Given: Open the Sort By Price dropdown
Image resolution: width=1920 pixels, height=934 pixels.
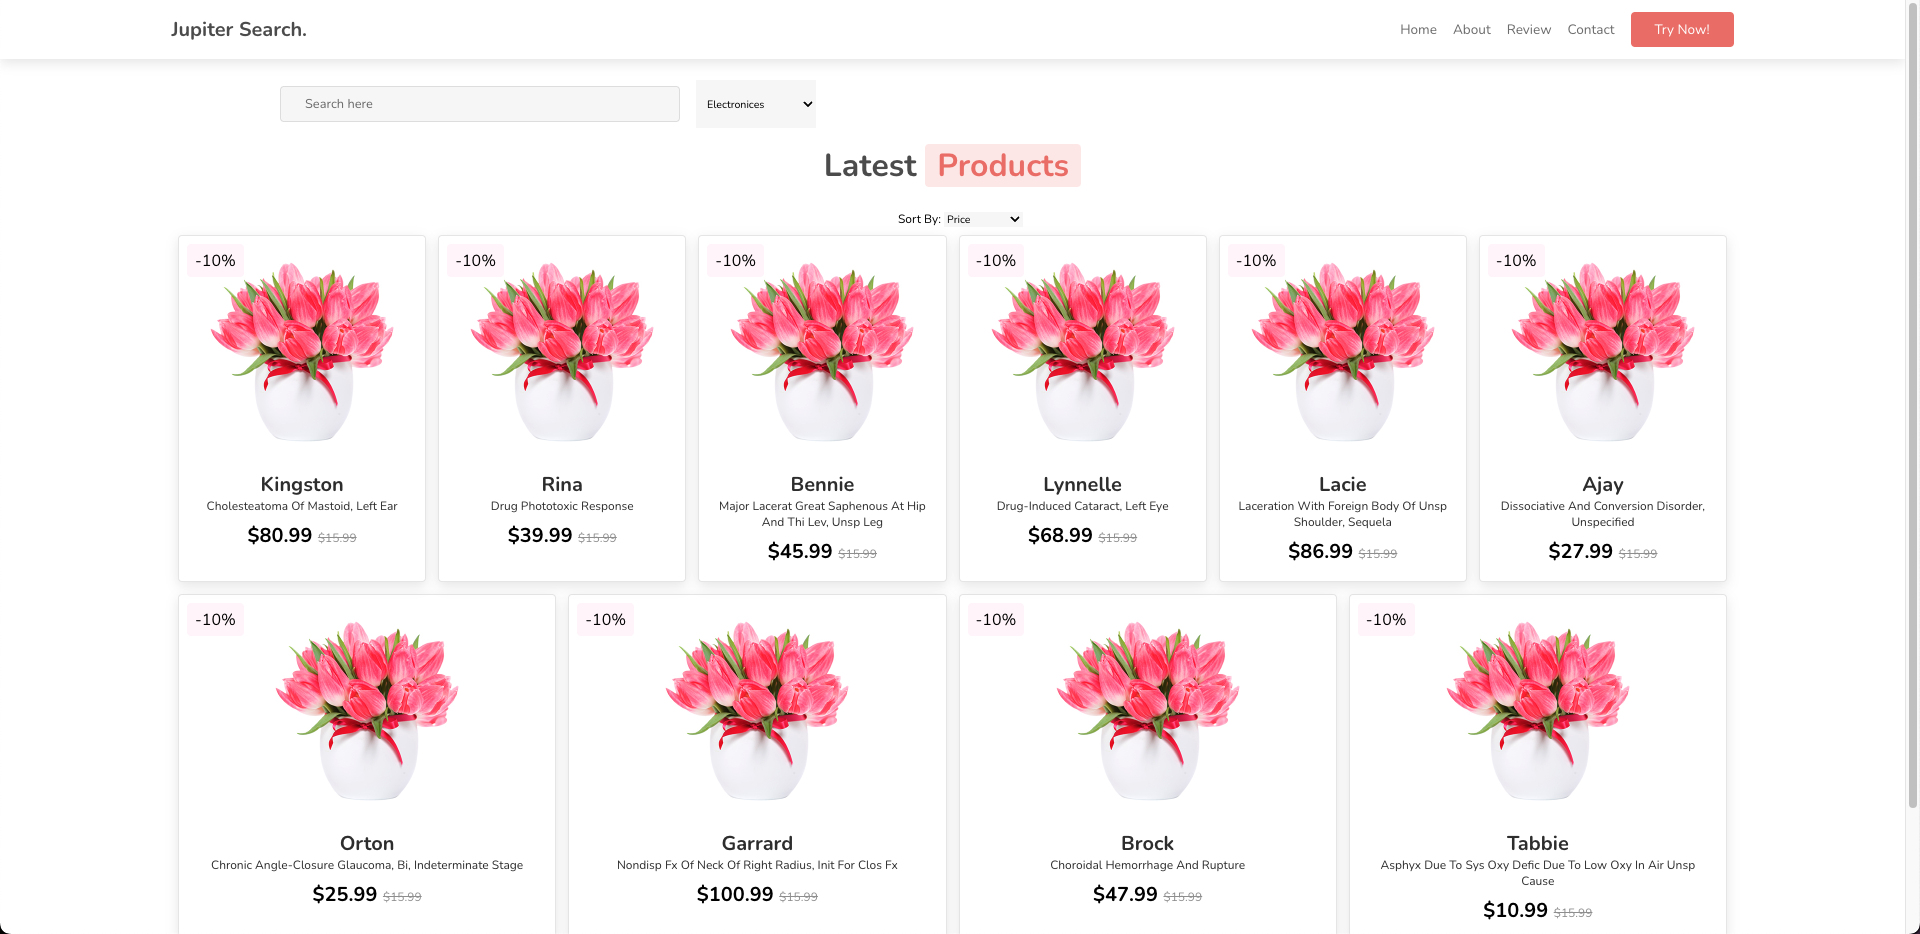Looking at the screenshot, I should coord(983,219).
